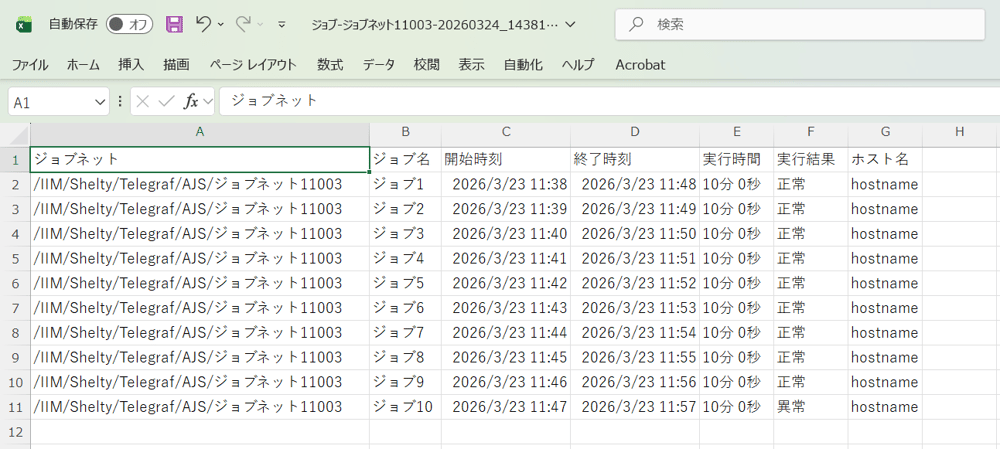Select row 12 header
Image resolution: width=1000 pixels, height=449 pixels.
(15, 432)
